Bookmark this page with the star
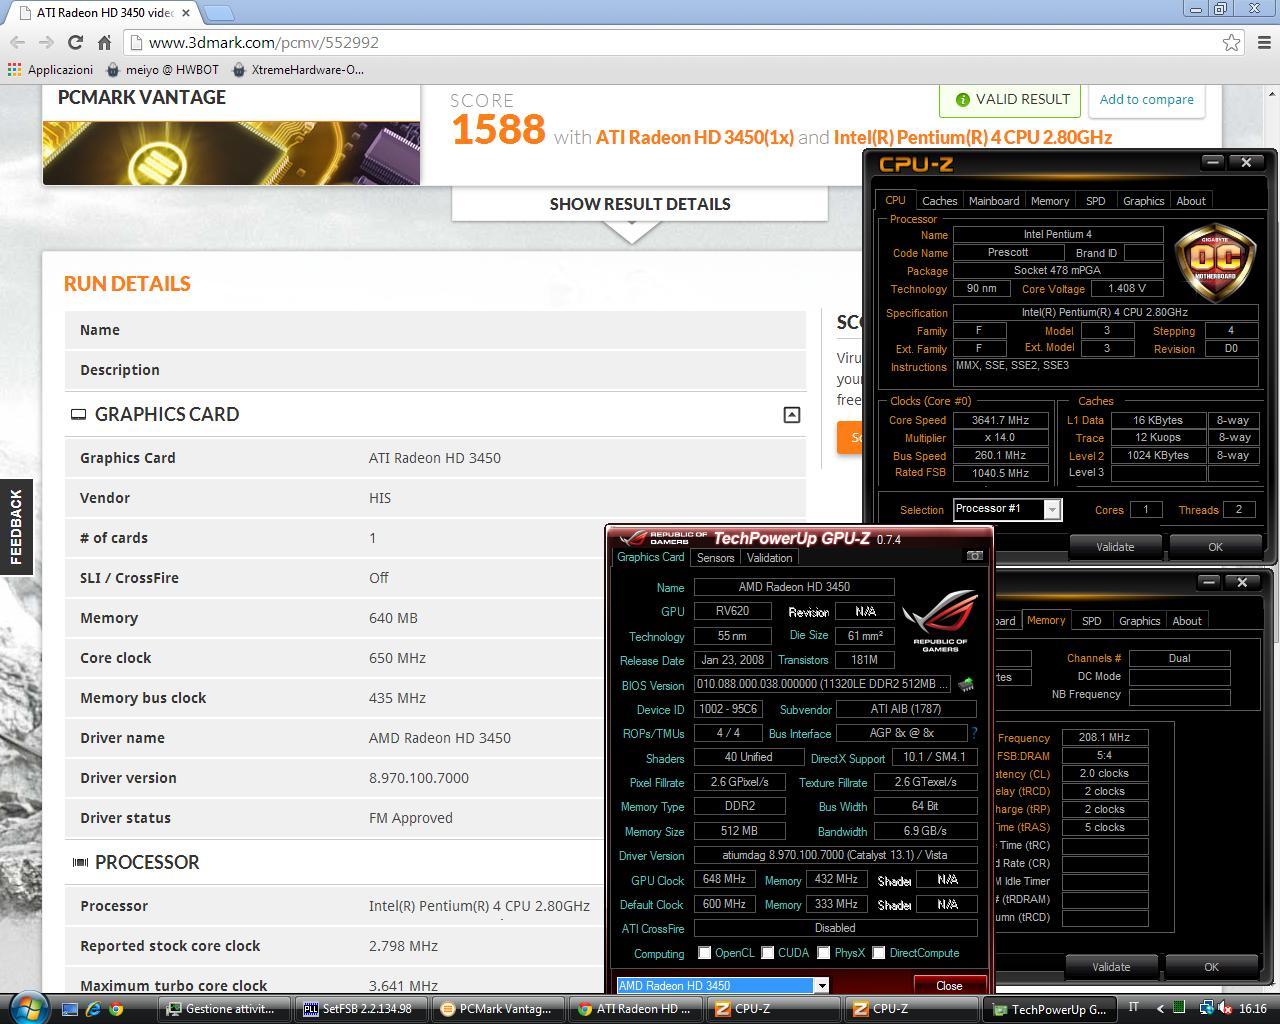Image resolution: width=1280 pixels, height=1024 pixels. tap(1231, 42)
